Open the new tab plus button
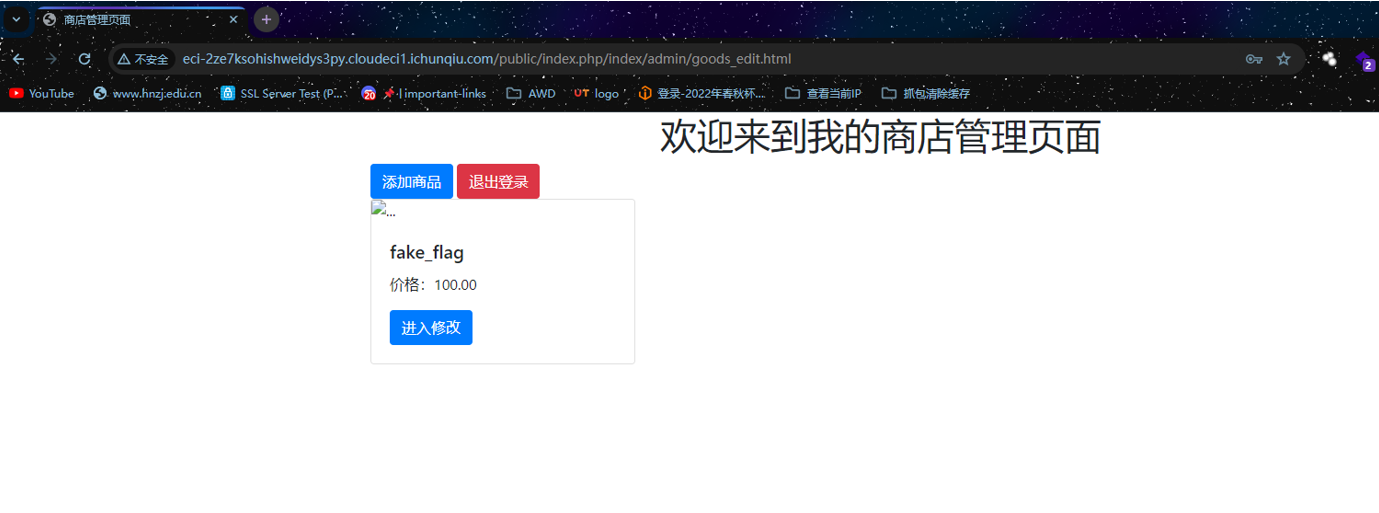Screen dimensions: 1379x513 [266, 19]
